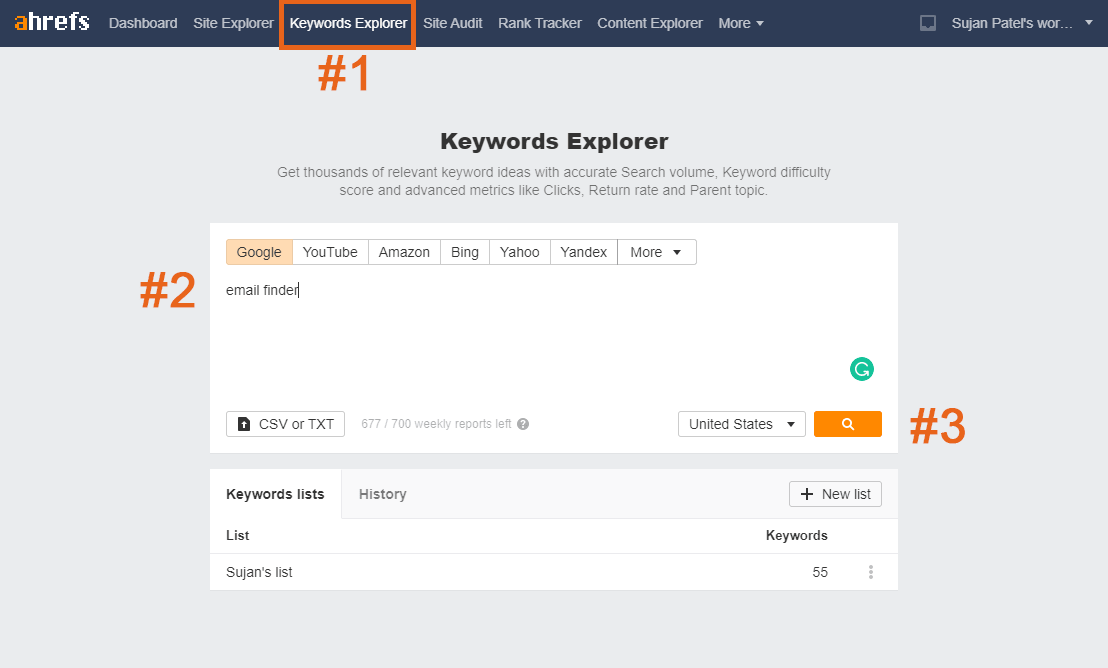Switch to the History tab
The width and height of the screenshot is (1108, 668).
pyautogui.click(x=382, y=494)
